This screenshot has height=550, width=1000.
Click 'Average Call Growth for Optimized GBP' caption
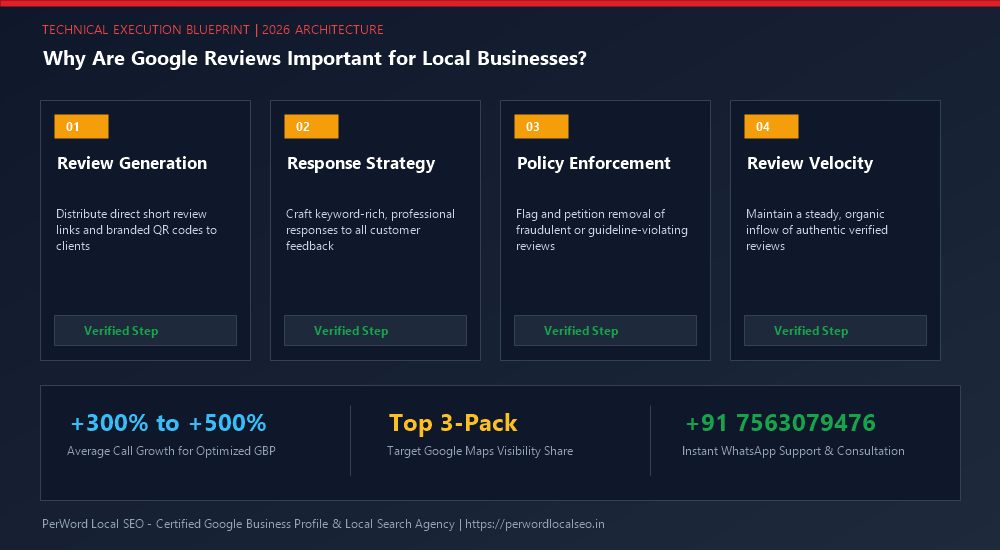(x=172, y=450)
